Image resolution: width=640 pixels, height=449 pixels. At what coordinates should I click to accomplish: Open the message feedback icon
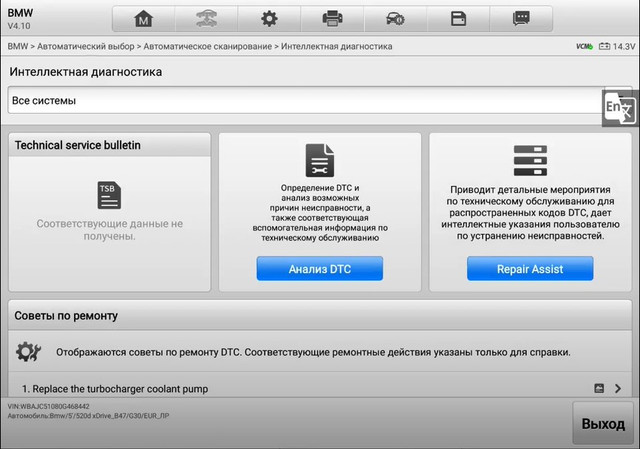tap(520, 19)
